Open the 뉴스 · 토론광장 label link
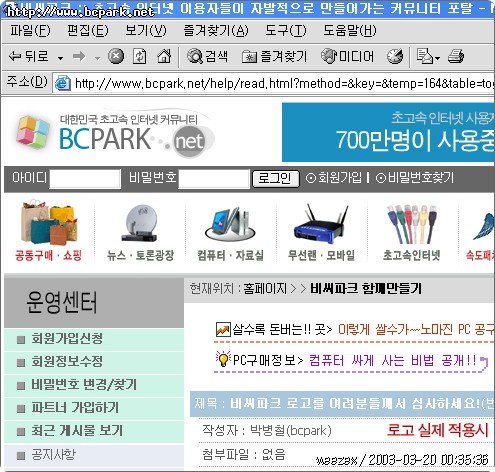 [140, 255]
